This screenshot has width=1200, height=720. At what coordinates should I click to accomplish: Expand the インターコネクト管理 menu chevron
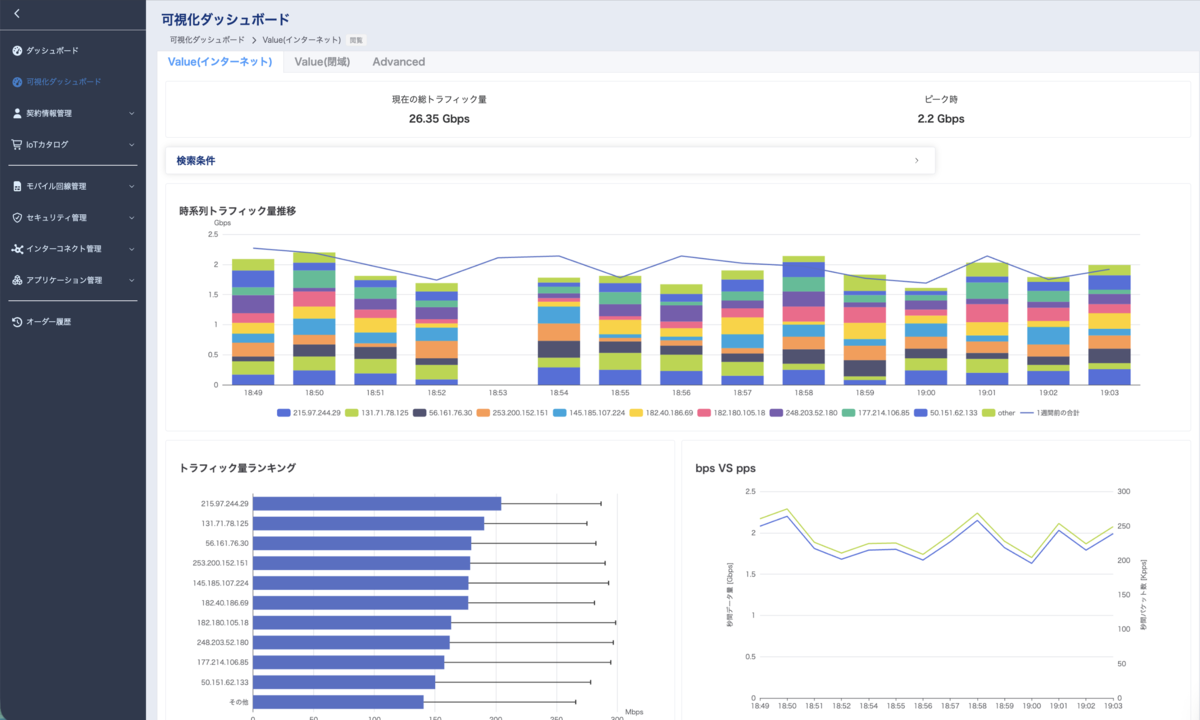pos(132,249)
